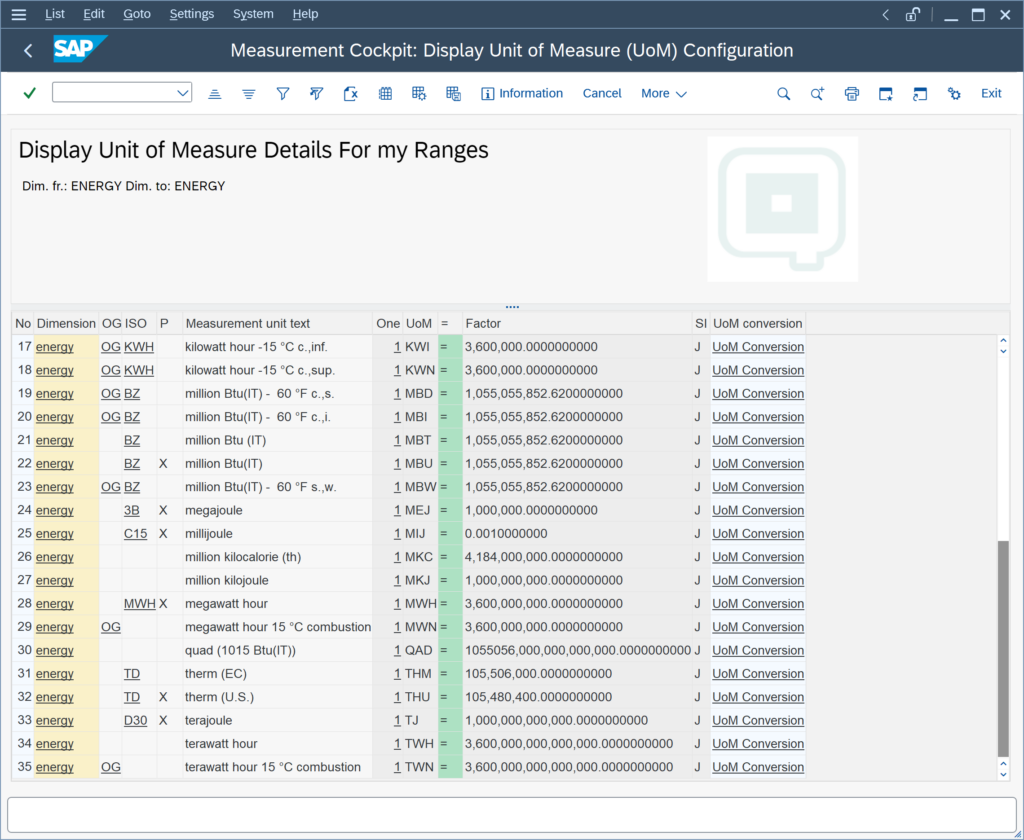This screenshot has height=840, width=1024.
Task: Click the UoM code QAD cell
Action: click(x=419, y=651)
